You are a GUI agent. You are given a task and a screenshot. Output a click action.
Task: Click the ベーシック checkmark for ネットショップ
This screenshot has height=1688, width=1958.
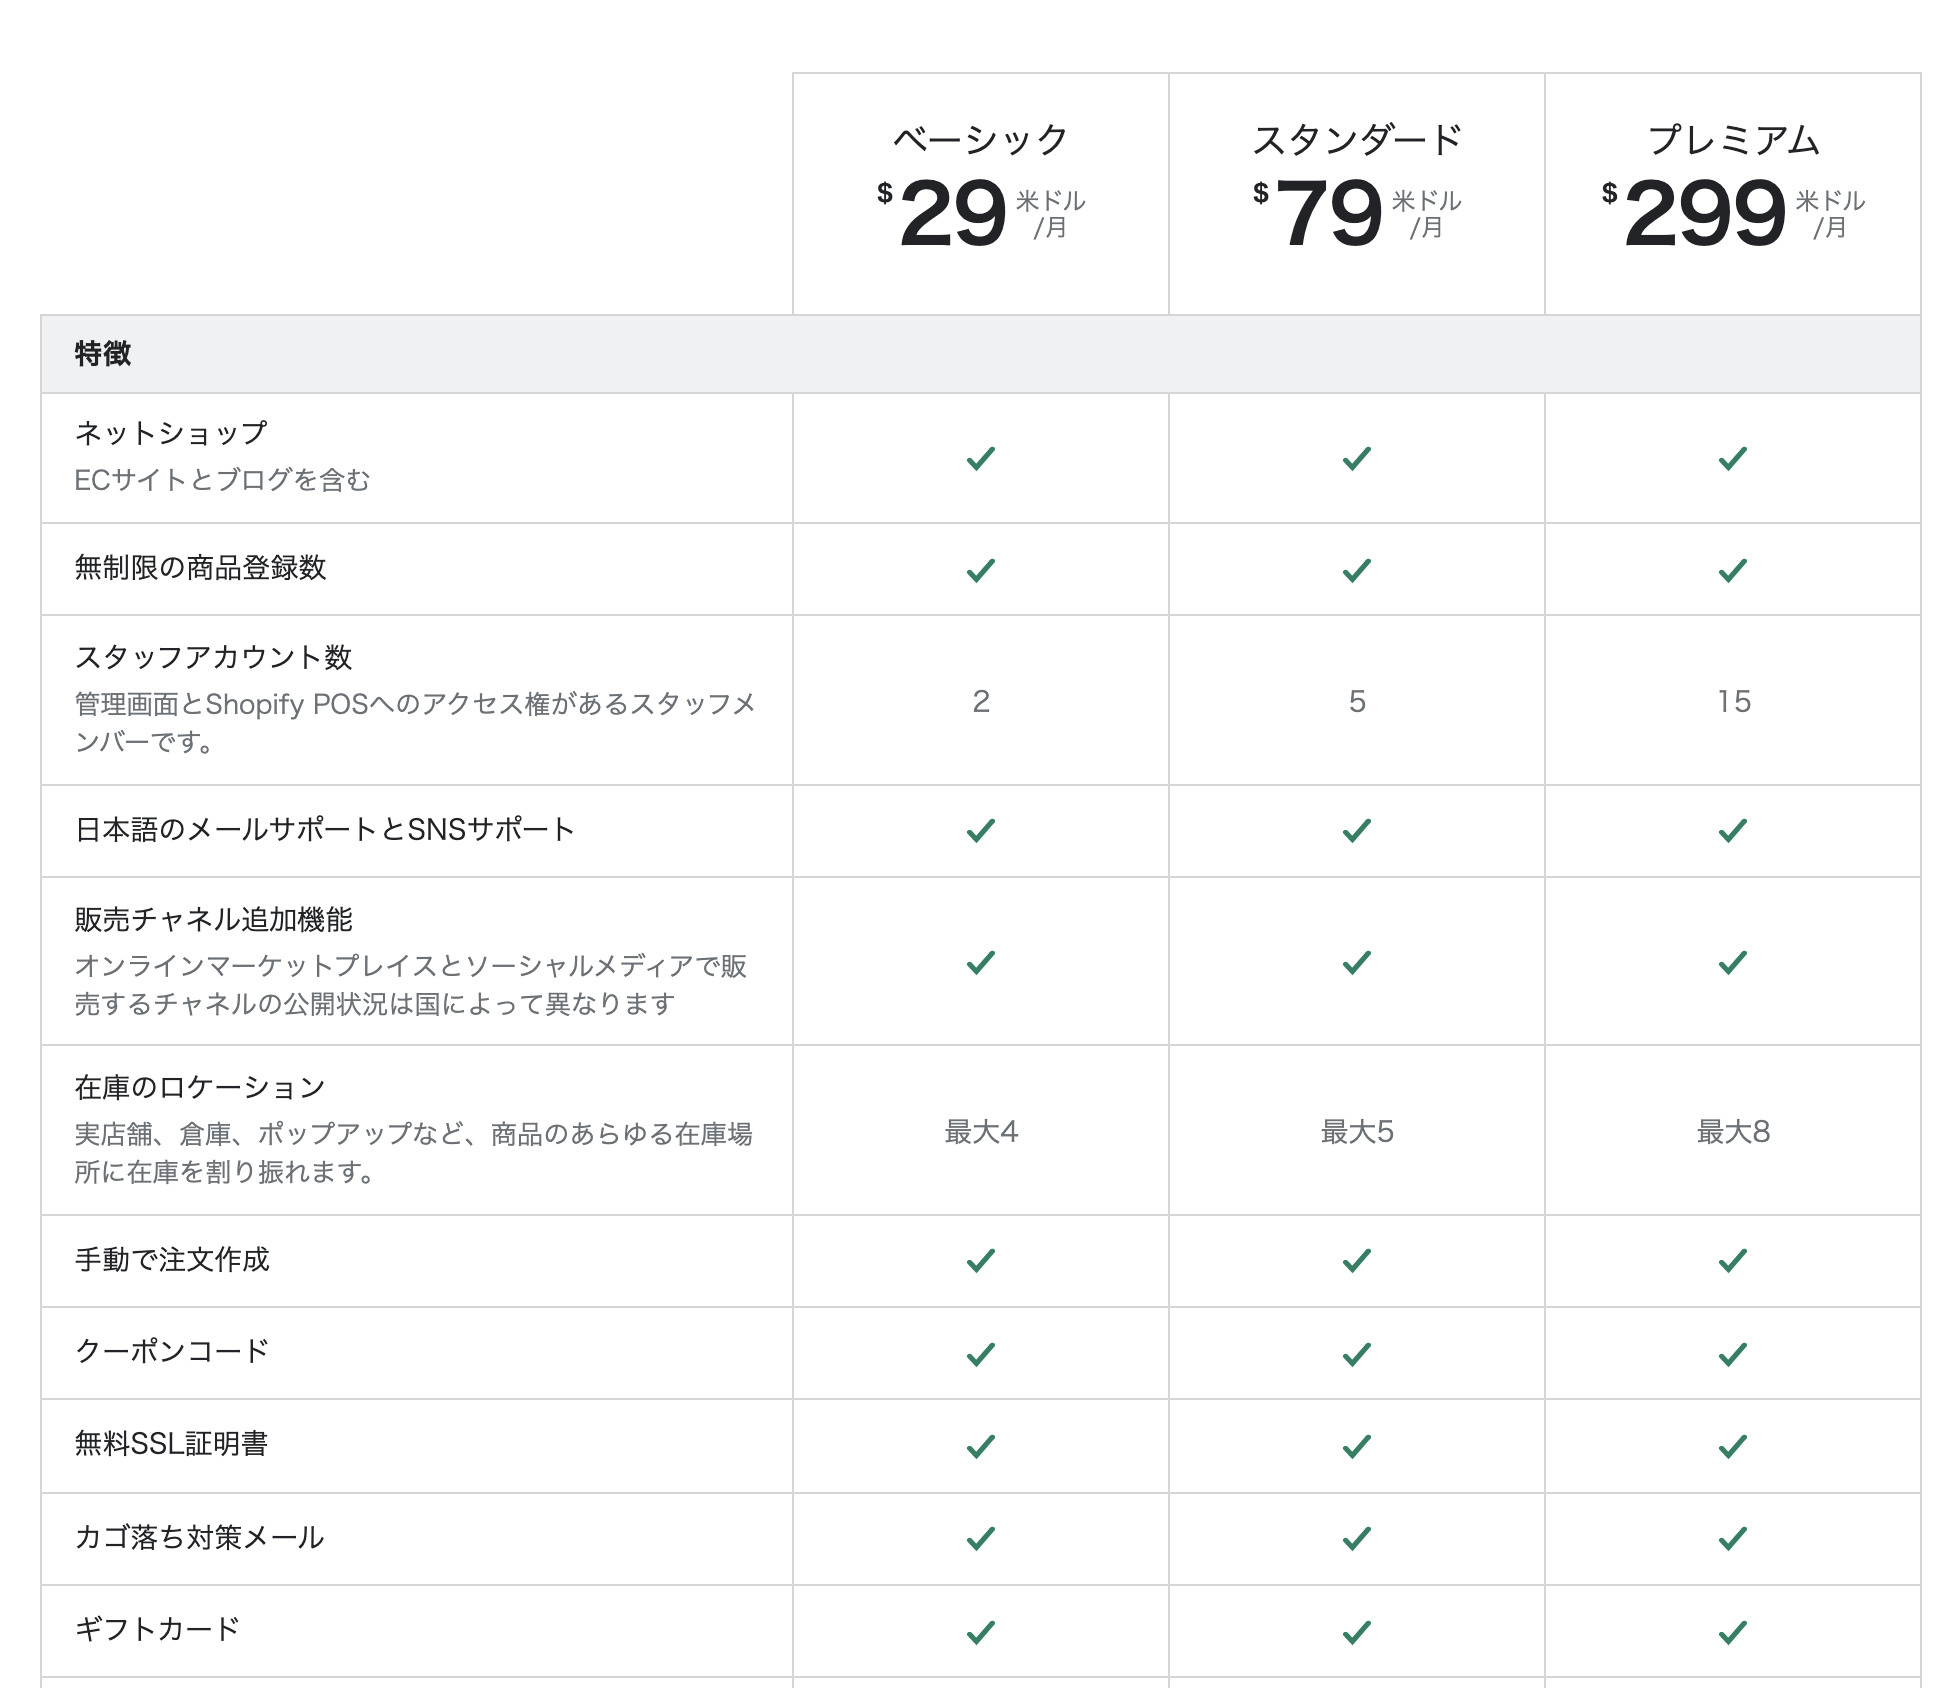pos(980,458)
